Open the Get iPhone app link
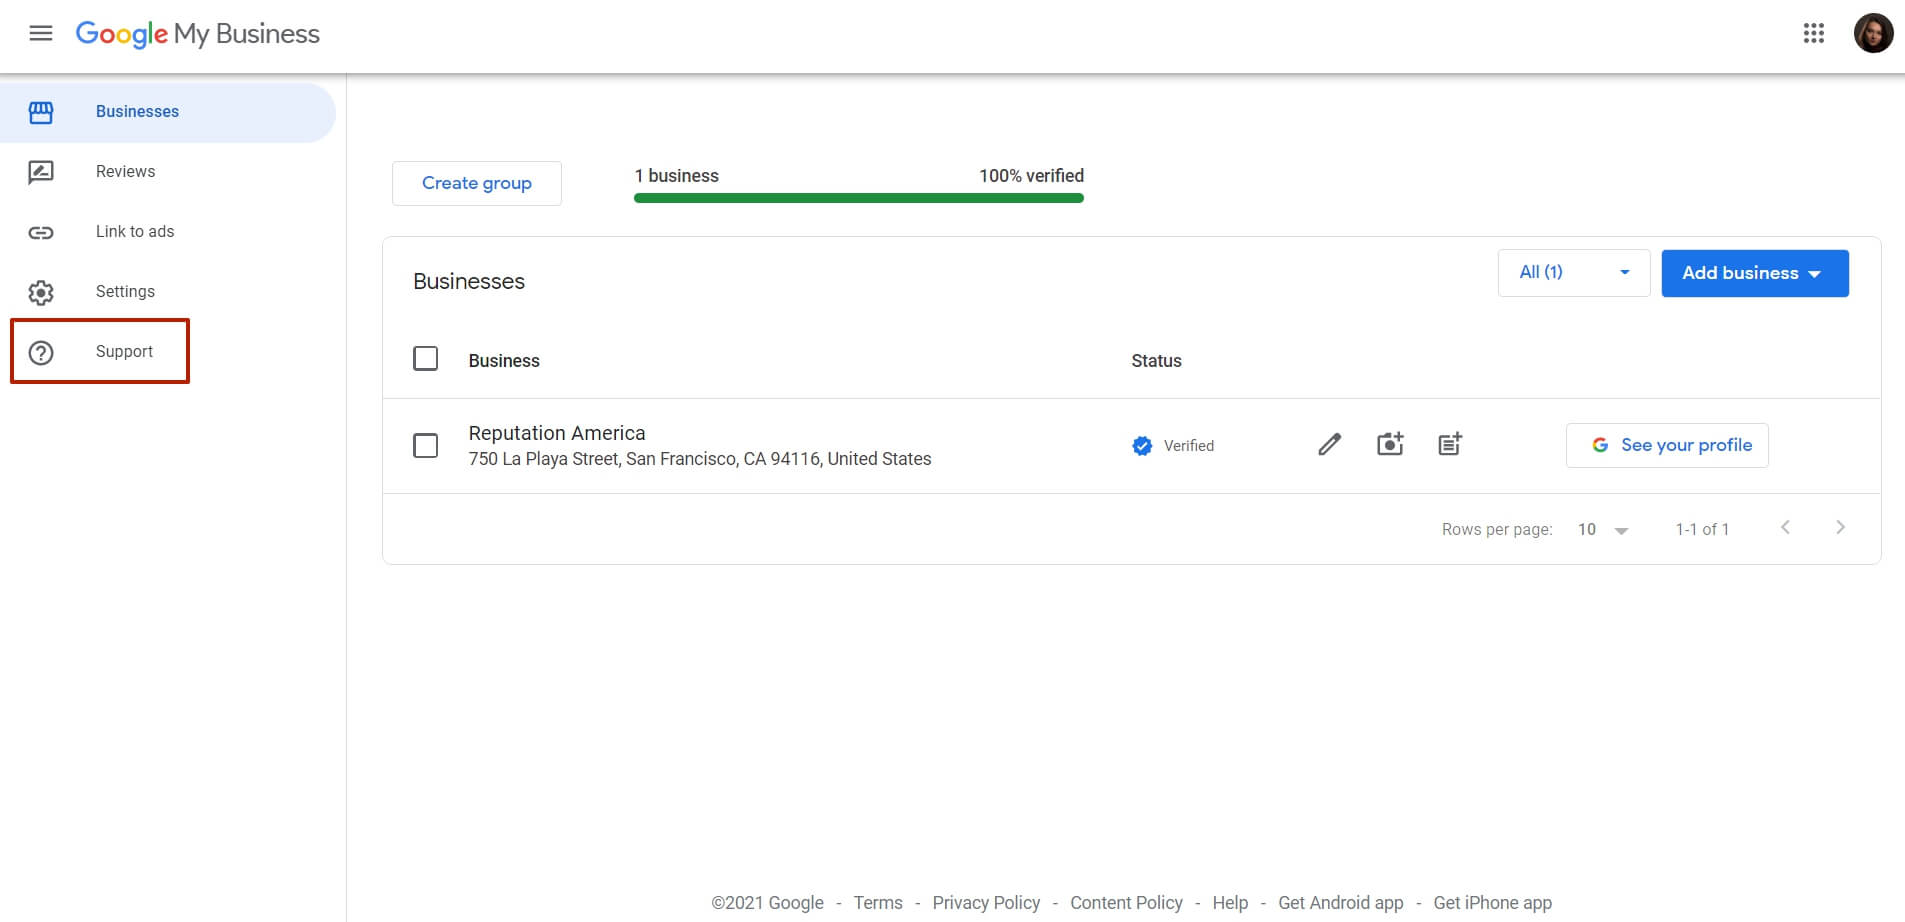 pos(1493,903)
